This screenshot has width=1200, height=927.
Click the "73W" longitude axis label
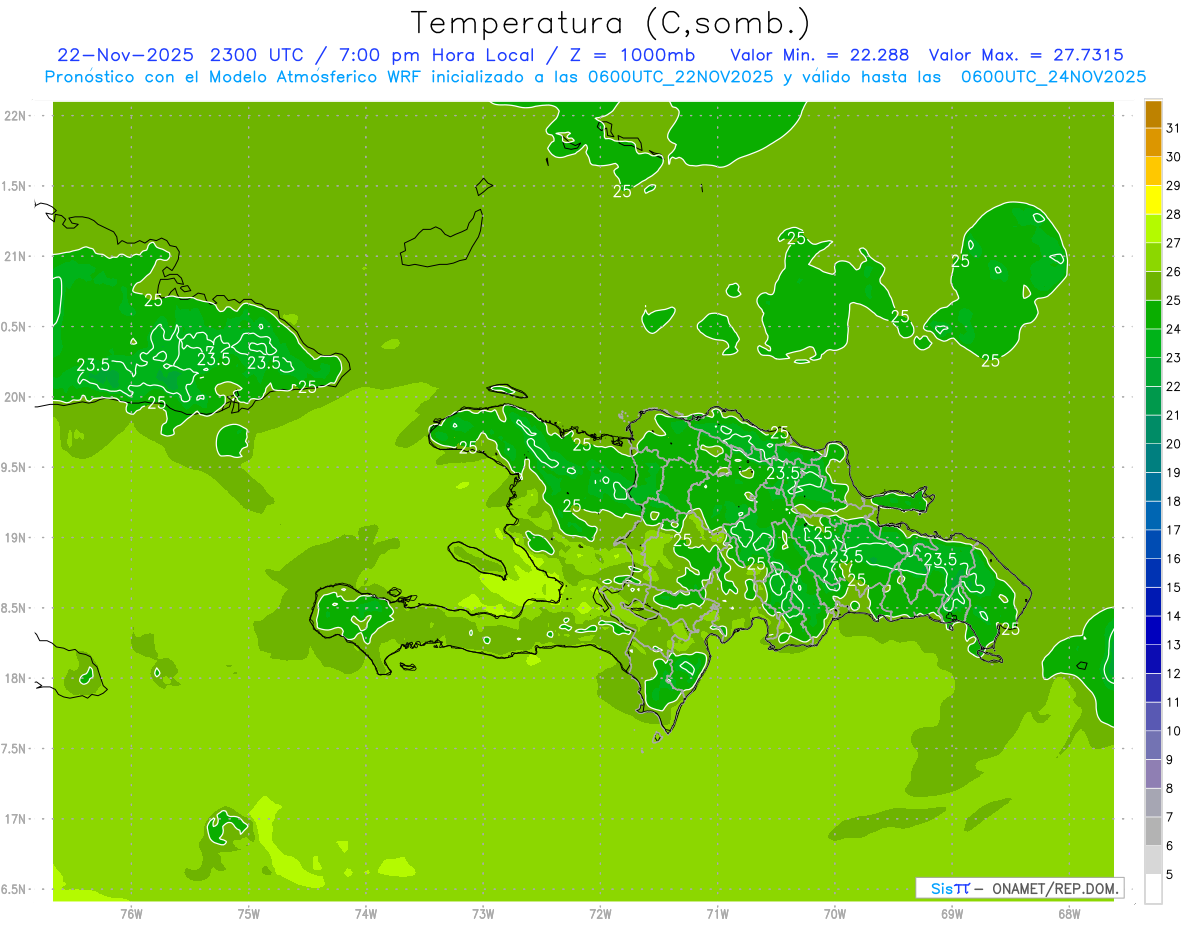[x=483, y=913]
